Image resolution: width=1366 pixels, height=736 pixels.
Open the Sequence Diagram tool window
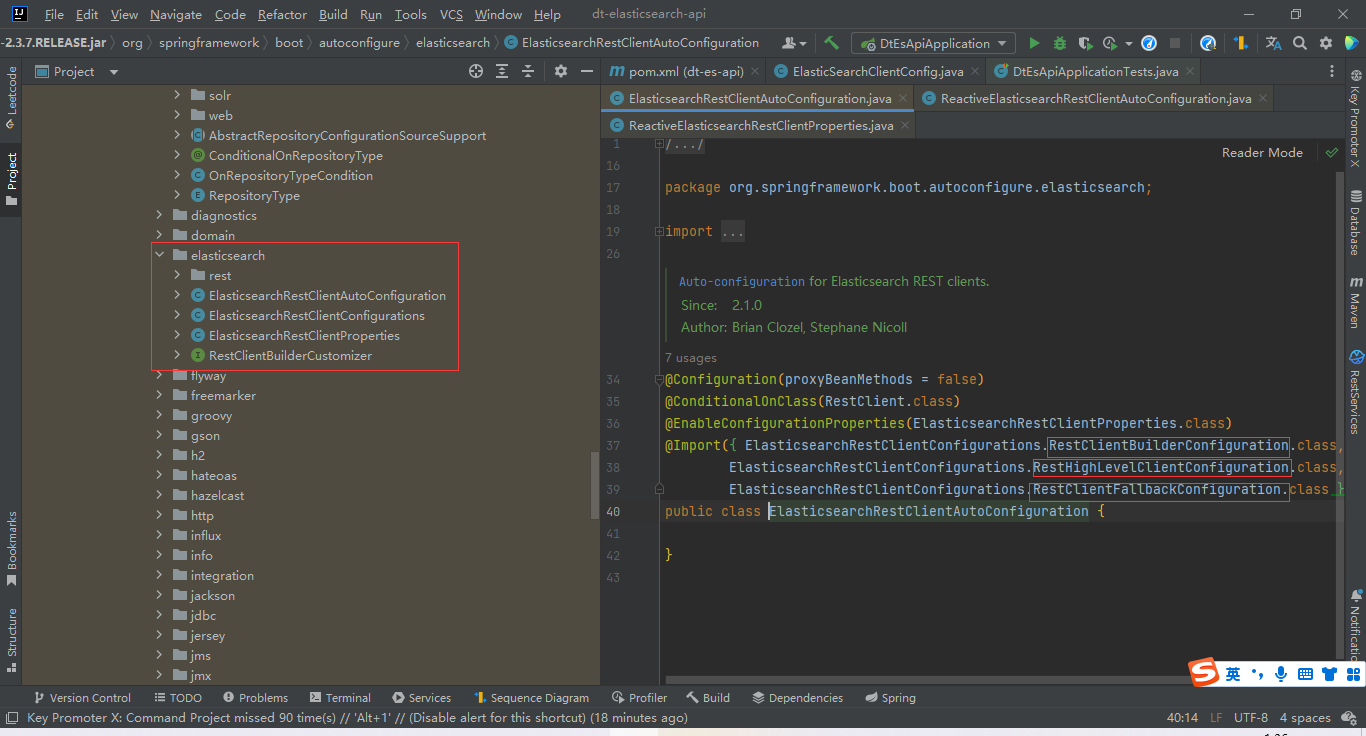tap(531, 697)
